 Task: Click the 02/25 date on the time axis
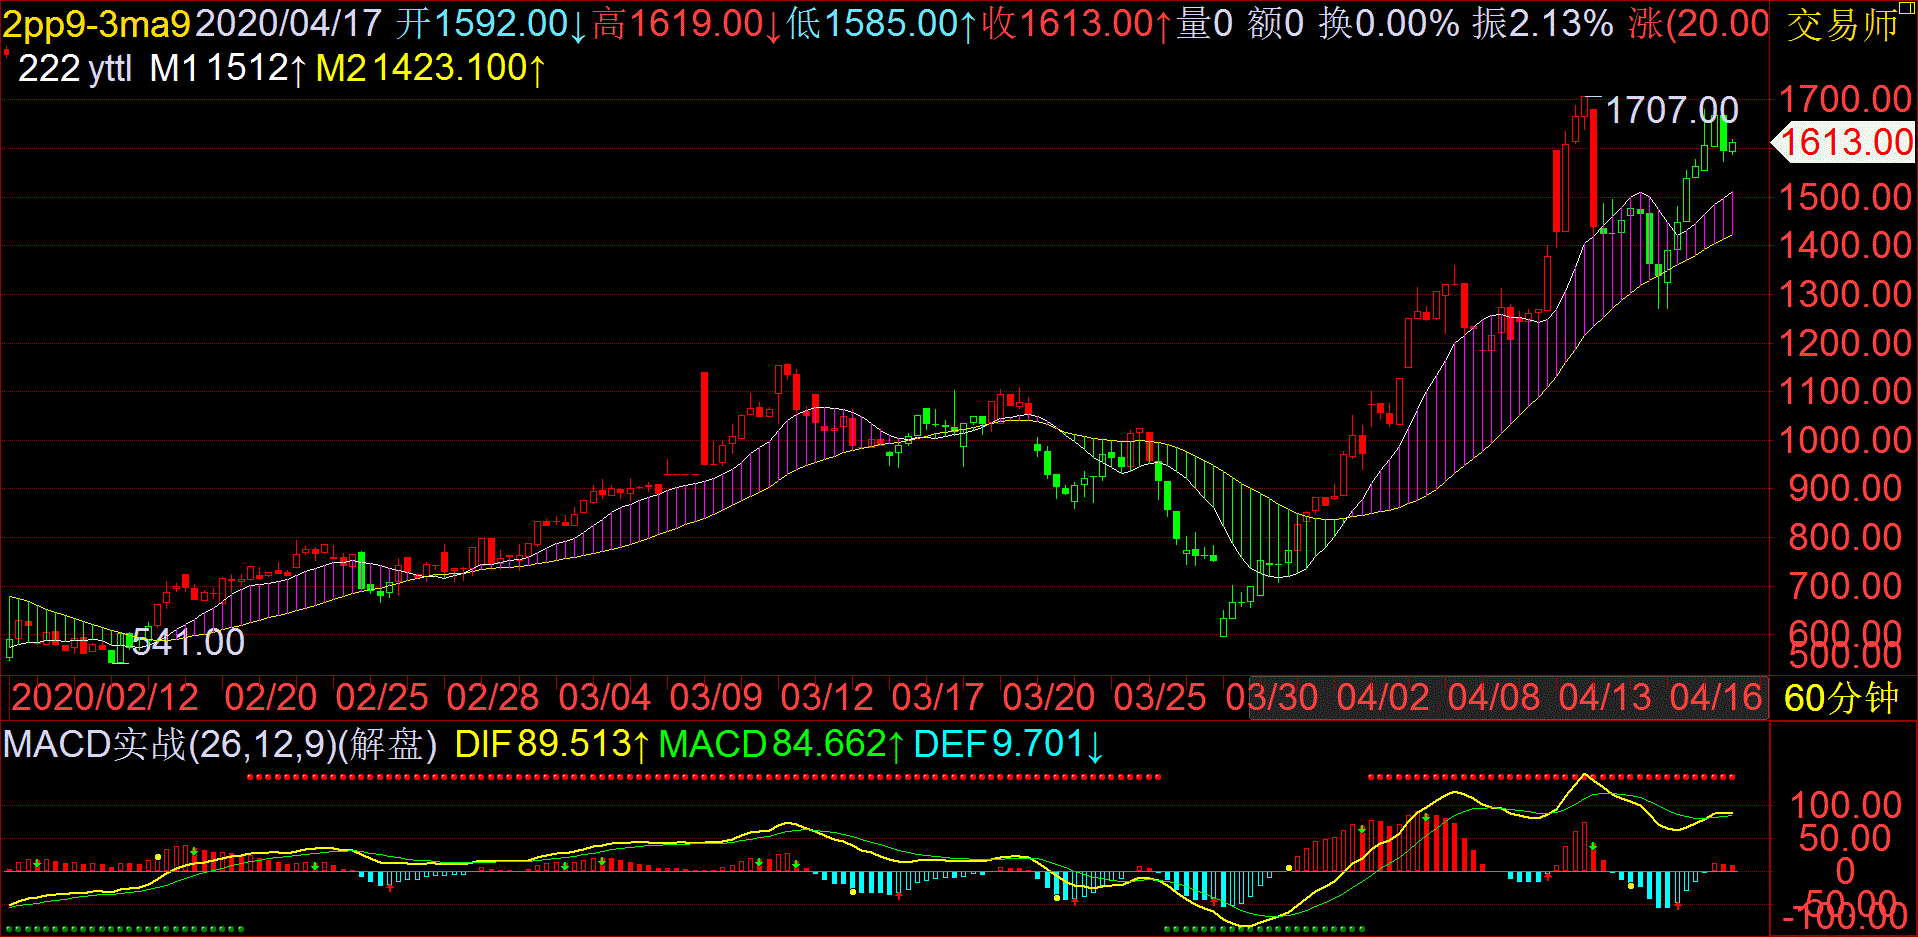tap(382, 697)
